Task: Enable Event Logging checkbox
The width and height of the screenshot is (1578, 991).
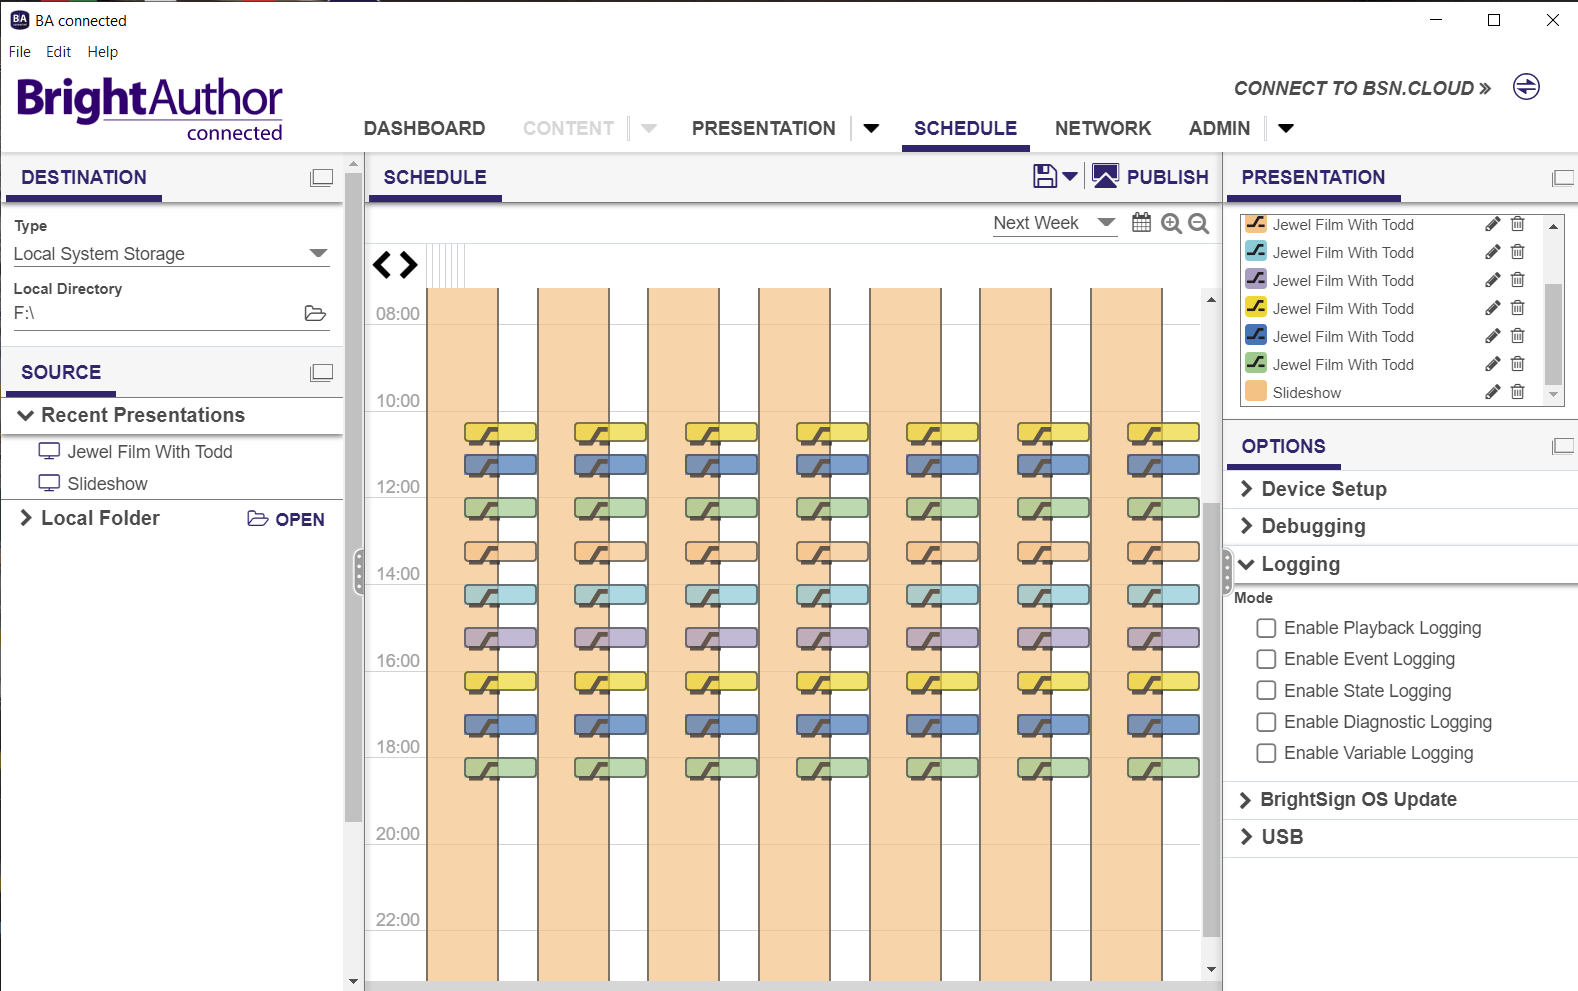Action: point(1266,659)
